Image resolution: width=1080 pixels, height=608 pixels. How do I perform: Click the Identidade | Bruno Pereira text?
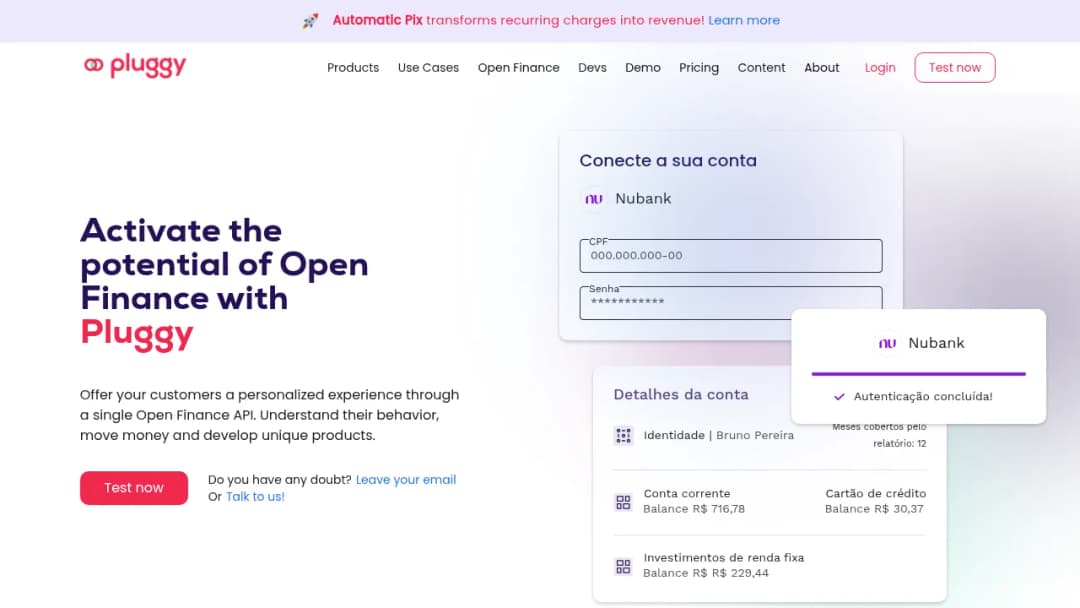pyautogui.click(x=718, y=435)
